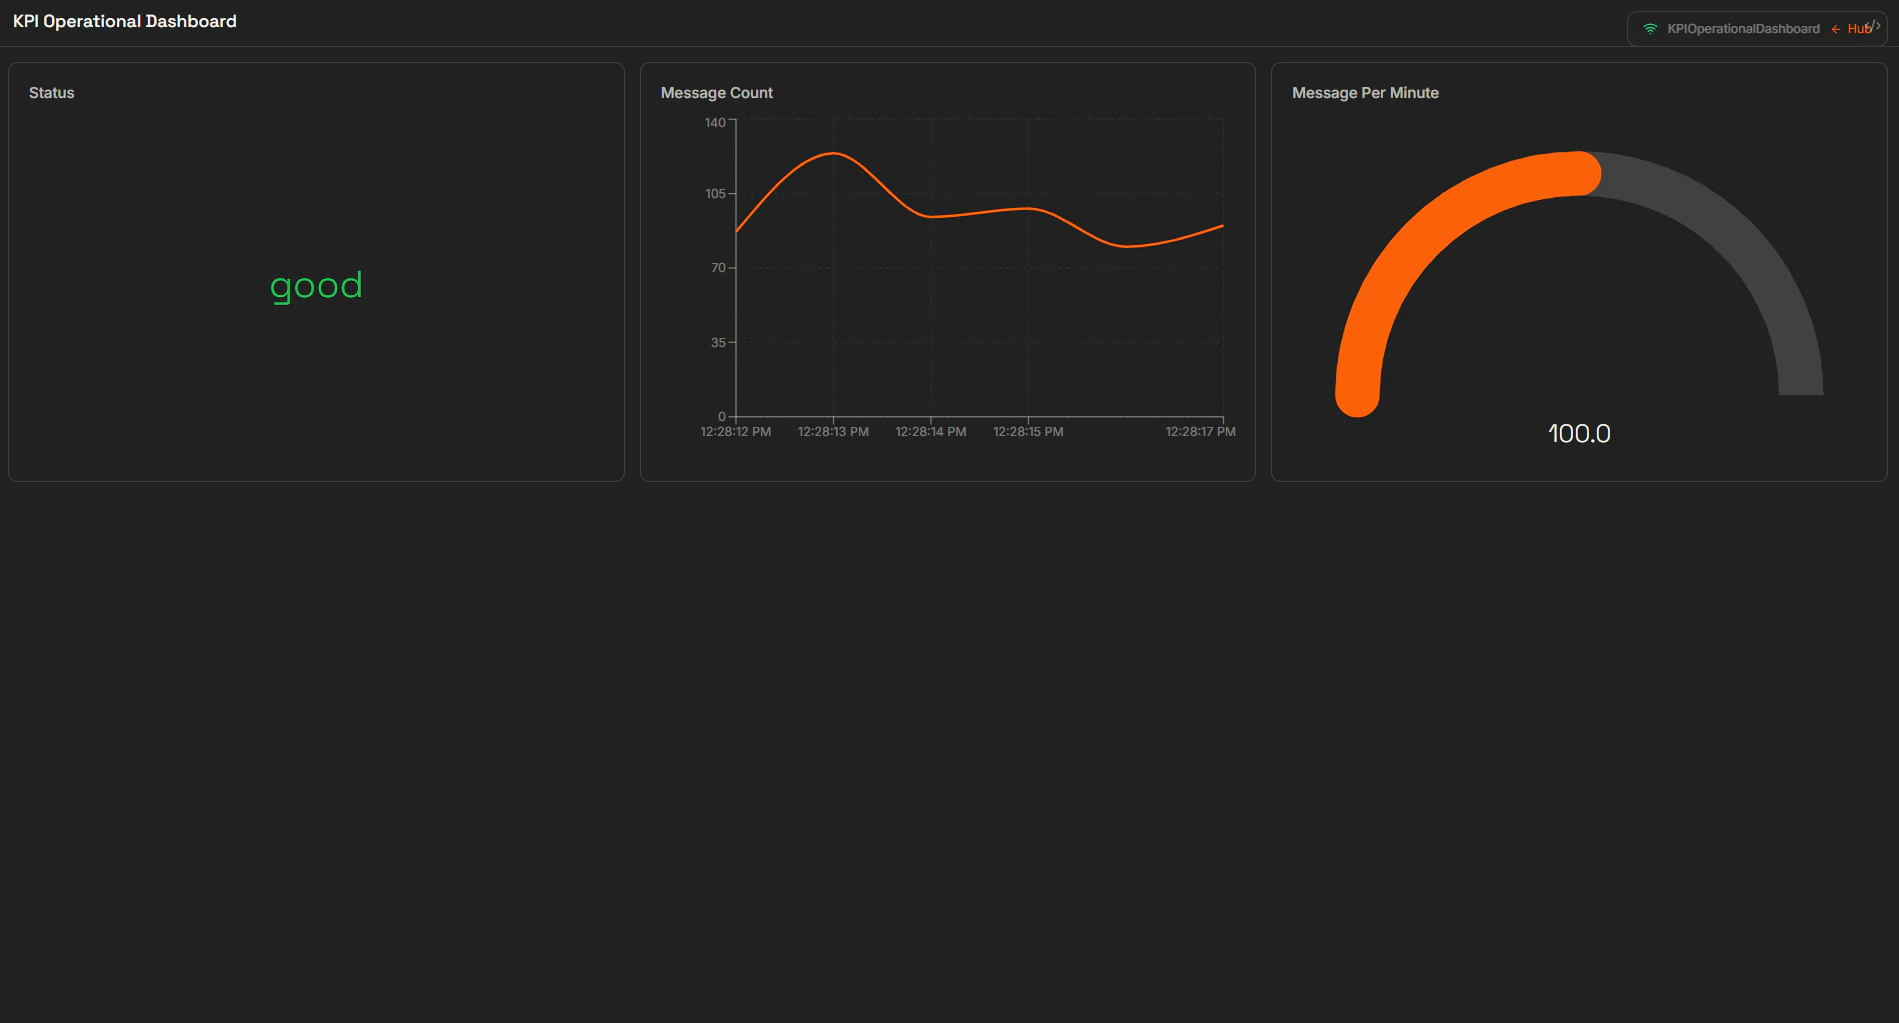Screen dimensions: 1899x1023
Task: Click the Hub back link
Action: [x=1856, y=30]
